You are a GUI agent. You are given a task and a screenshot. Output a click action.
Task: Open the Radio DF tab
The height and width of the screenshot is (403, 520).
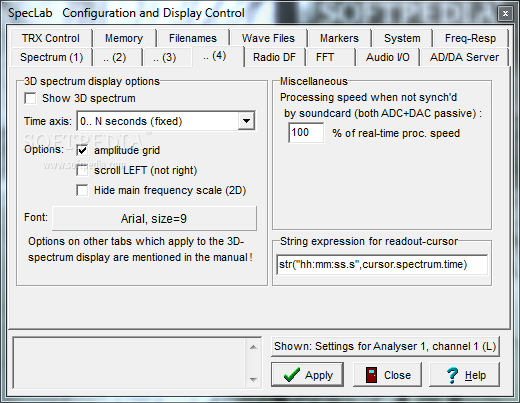pyautogui.click(x=274, y=57)
